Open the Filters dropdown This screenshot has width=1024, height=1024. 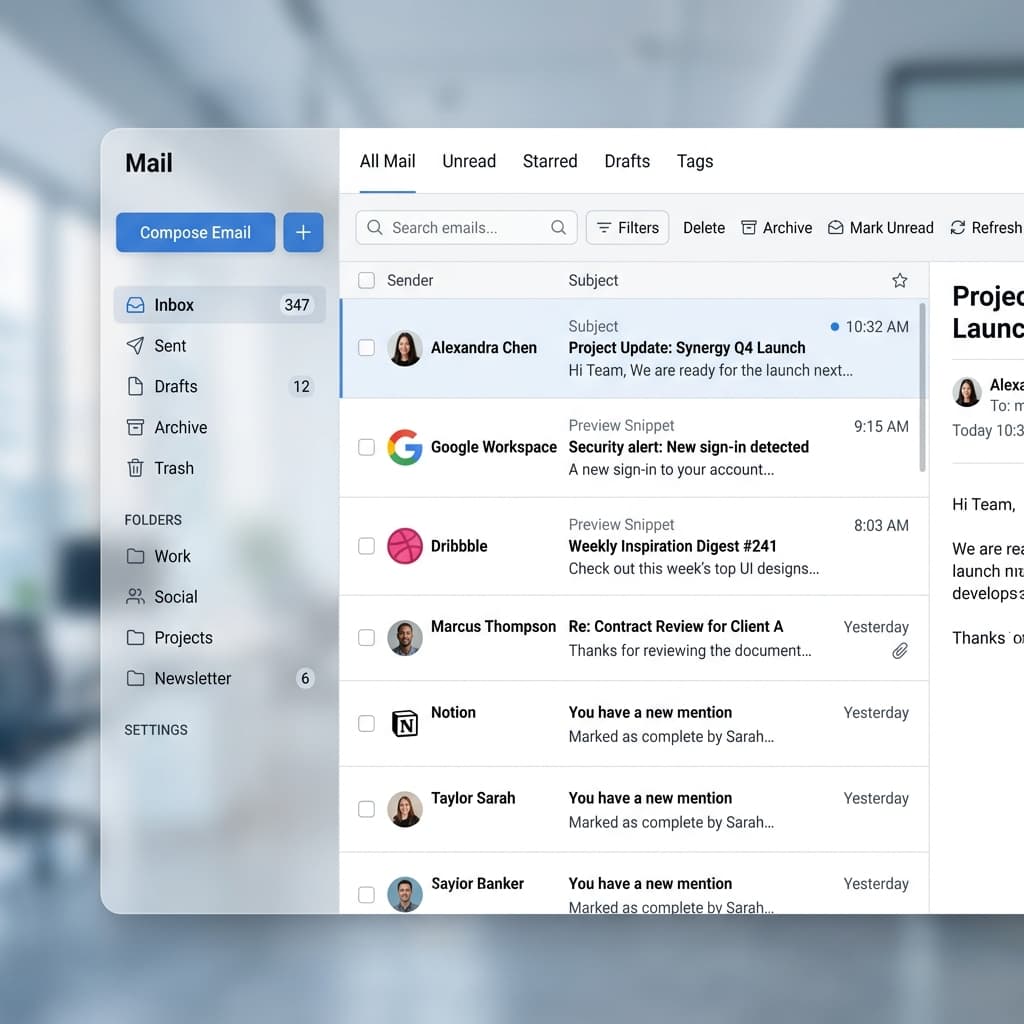(x=628, y=227)
